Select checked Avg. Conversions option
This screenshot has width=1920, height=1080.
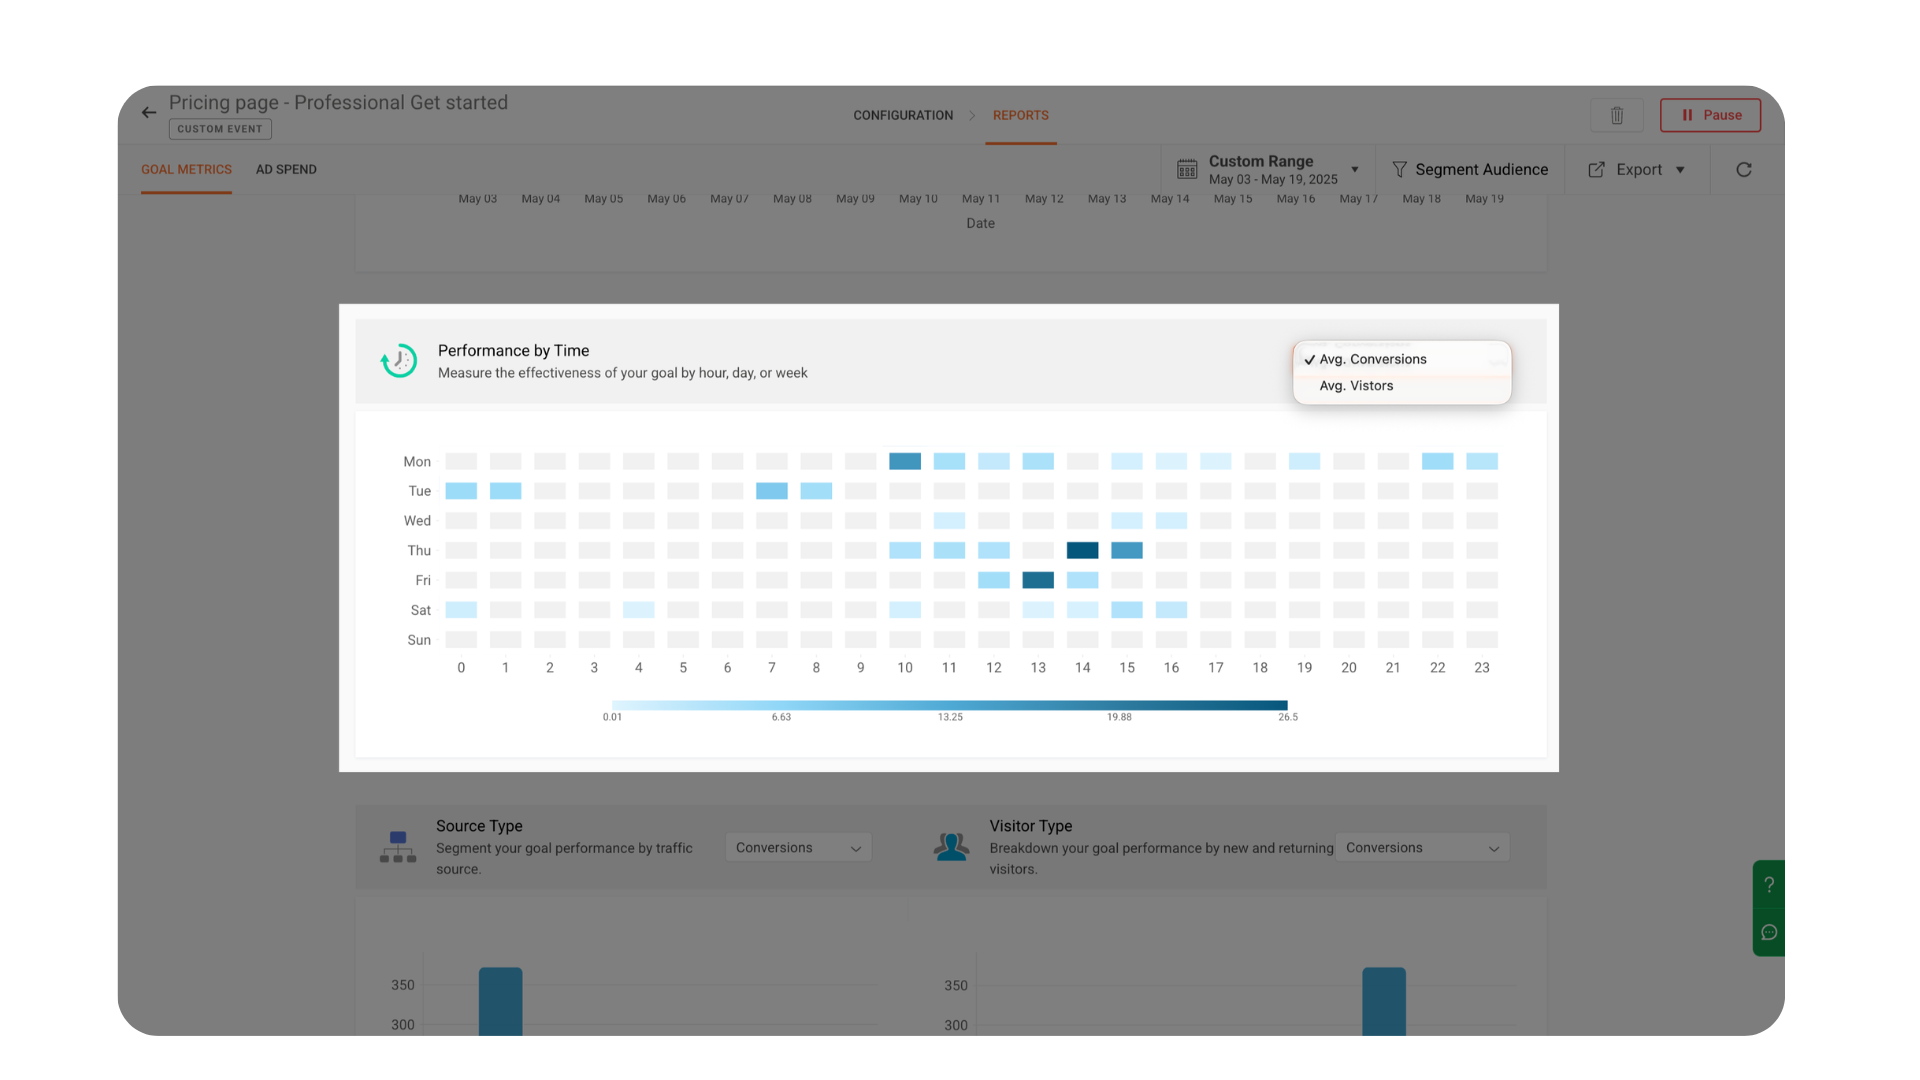pyautogui.click(x=1373, y=359)
